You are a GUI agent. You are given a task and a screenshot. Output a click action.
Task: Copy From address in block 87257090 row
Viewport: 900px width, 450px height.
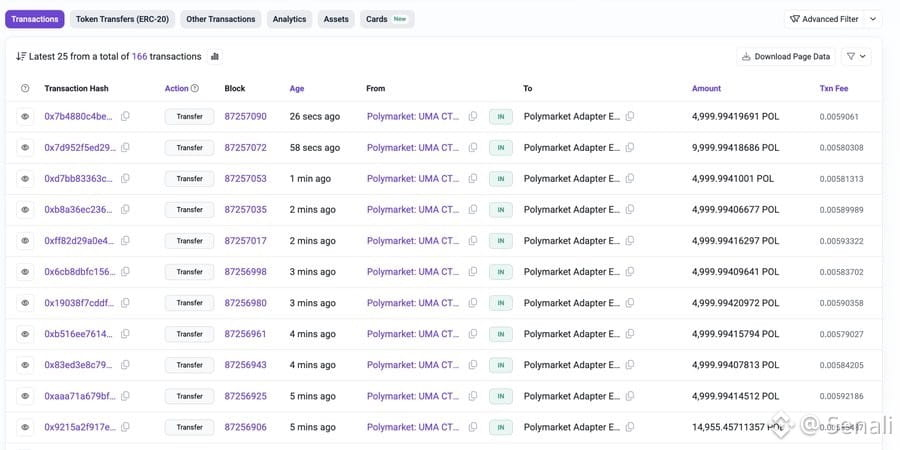coord(472,116)
